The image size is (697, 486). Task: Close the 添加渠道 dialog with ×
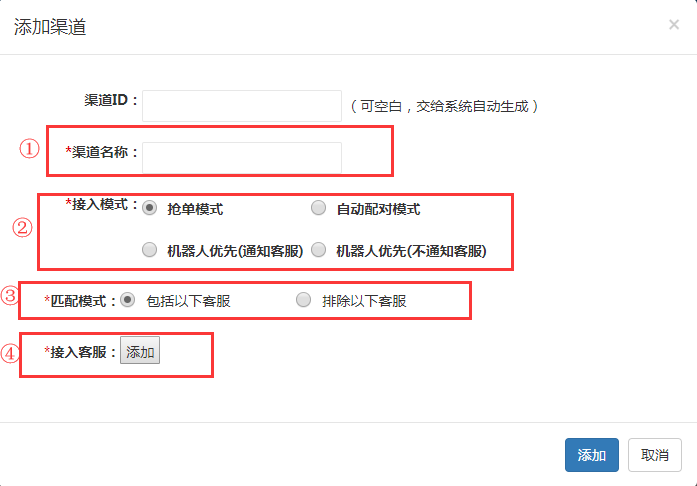[x=674, y=24]
